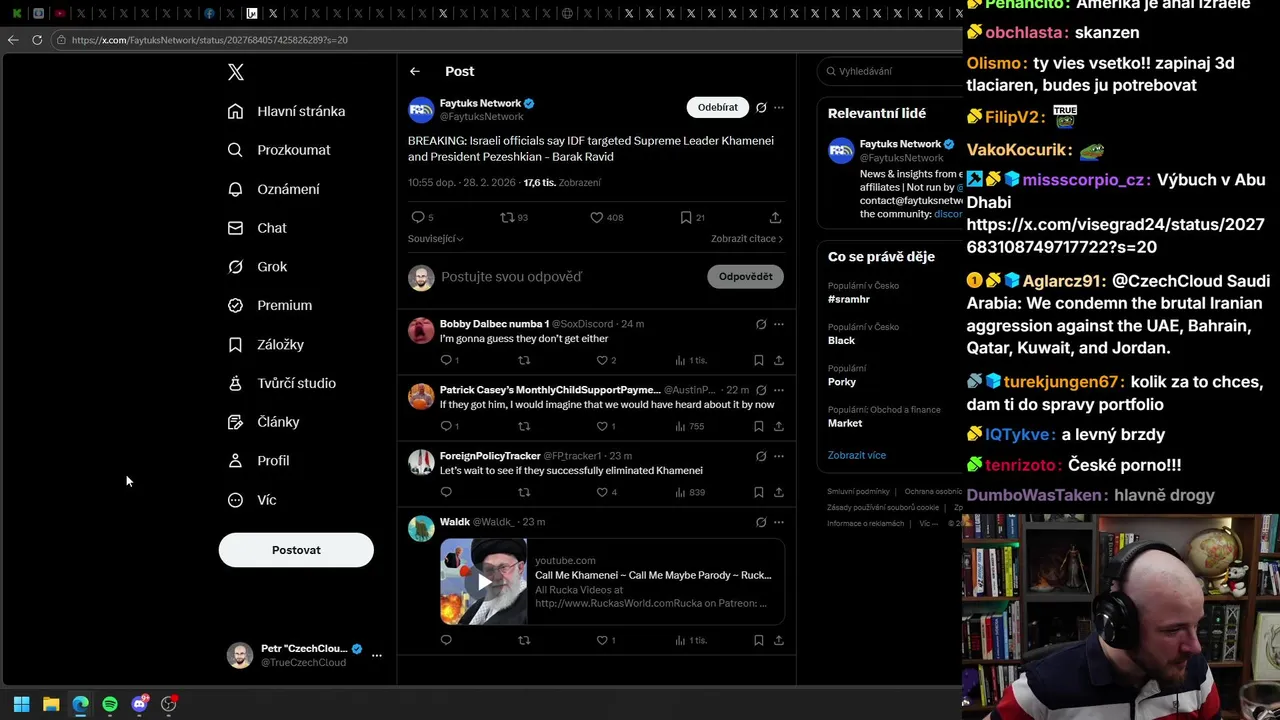Open the Víc more menu
Image resolution: width=1280 pixels, height=720 pixels.
click(x=252, y=500)
